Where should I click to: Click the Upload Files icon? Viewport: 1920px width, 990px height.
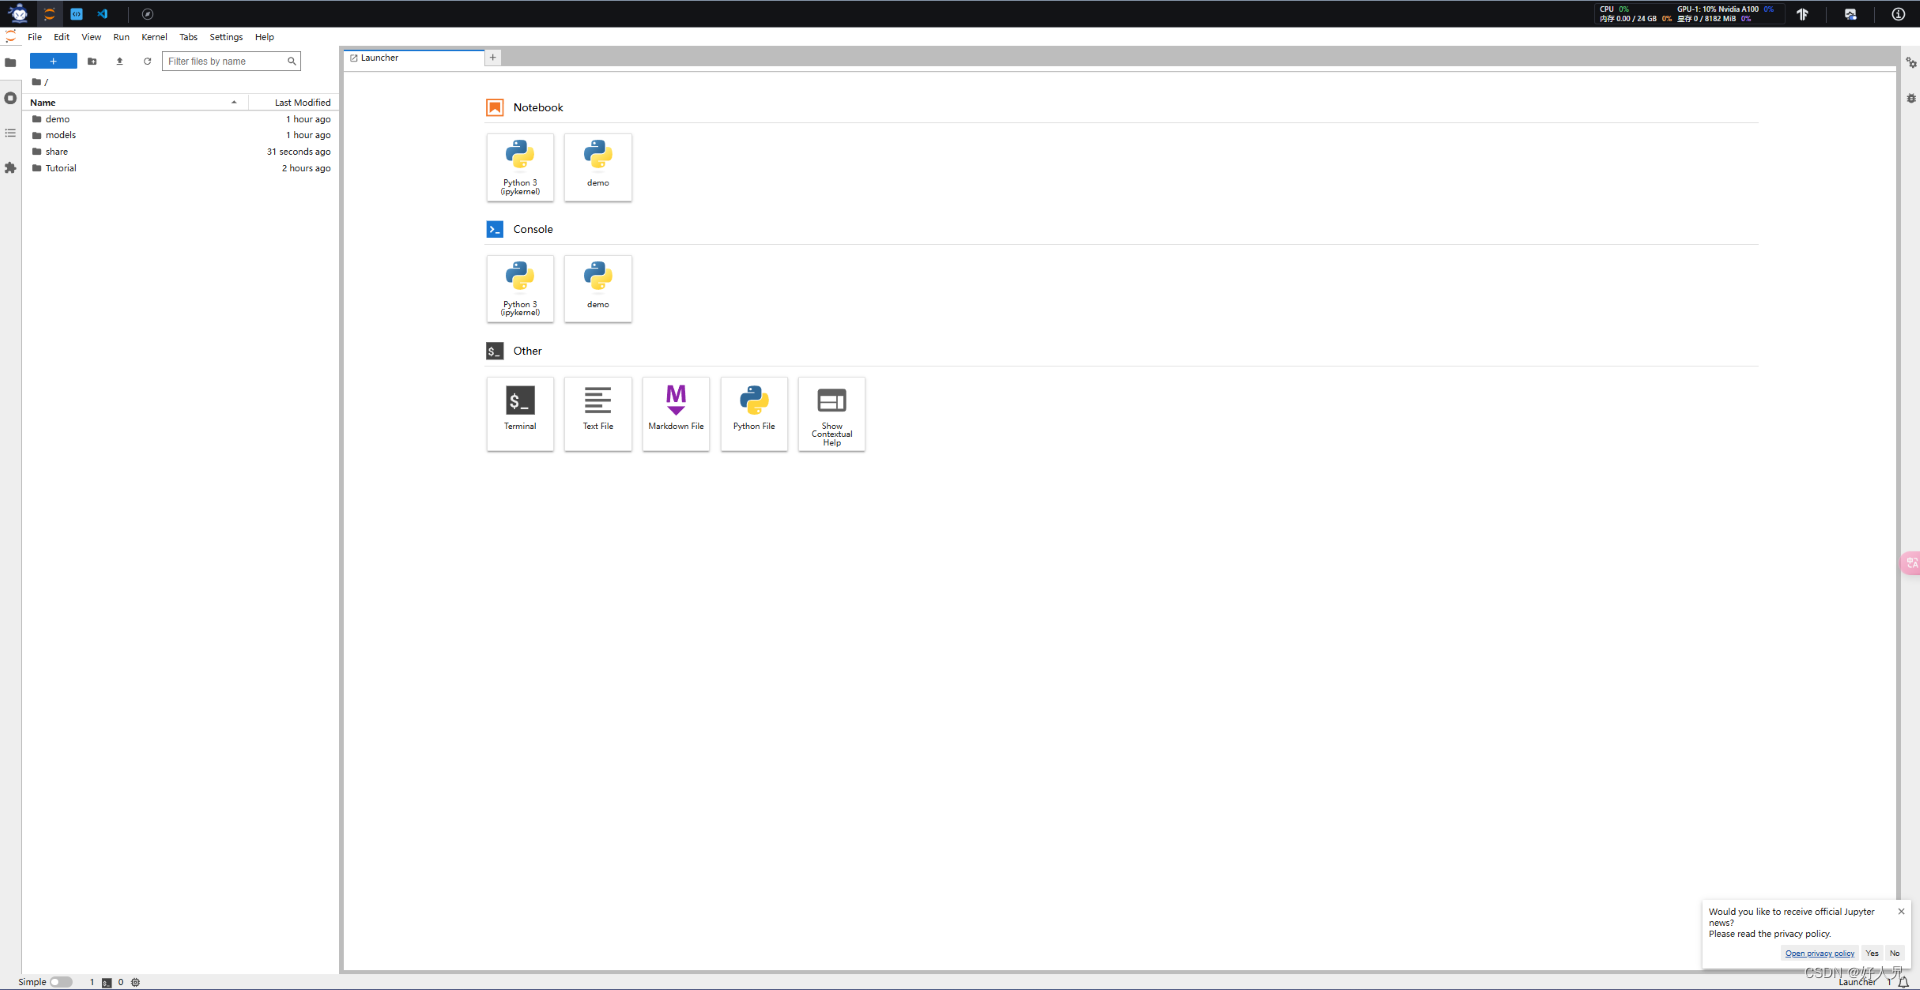[x=119, y=61]
